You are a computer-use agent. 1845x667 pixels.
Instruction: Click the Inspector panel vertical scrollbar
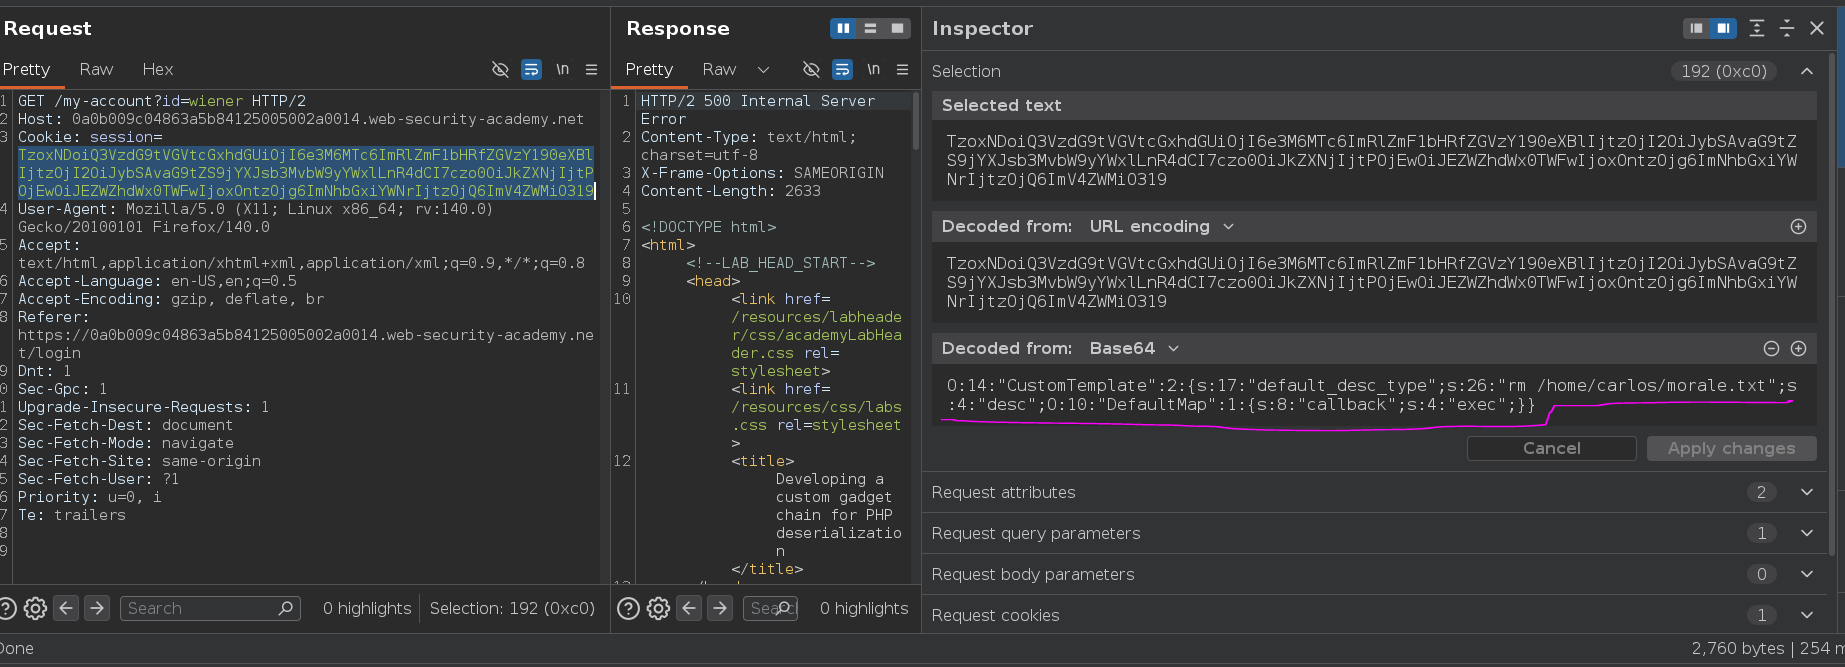1832,303
